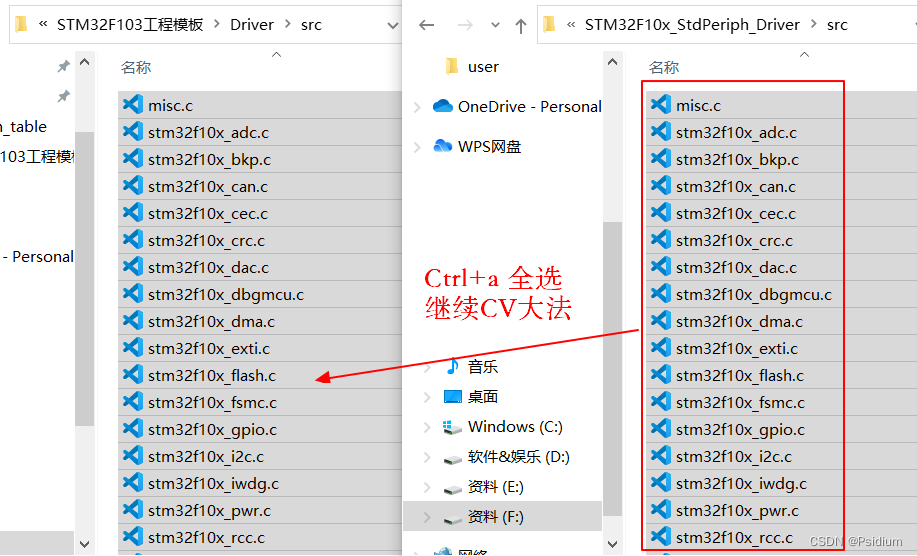Select stm32f10x_gpio.c name in right window
Viewport: 917px width, 556px height.
(x=740, y=429)
